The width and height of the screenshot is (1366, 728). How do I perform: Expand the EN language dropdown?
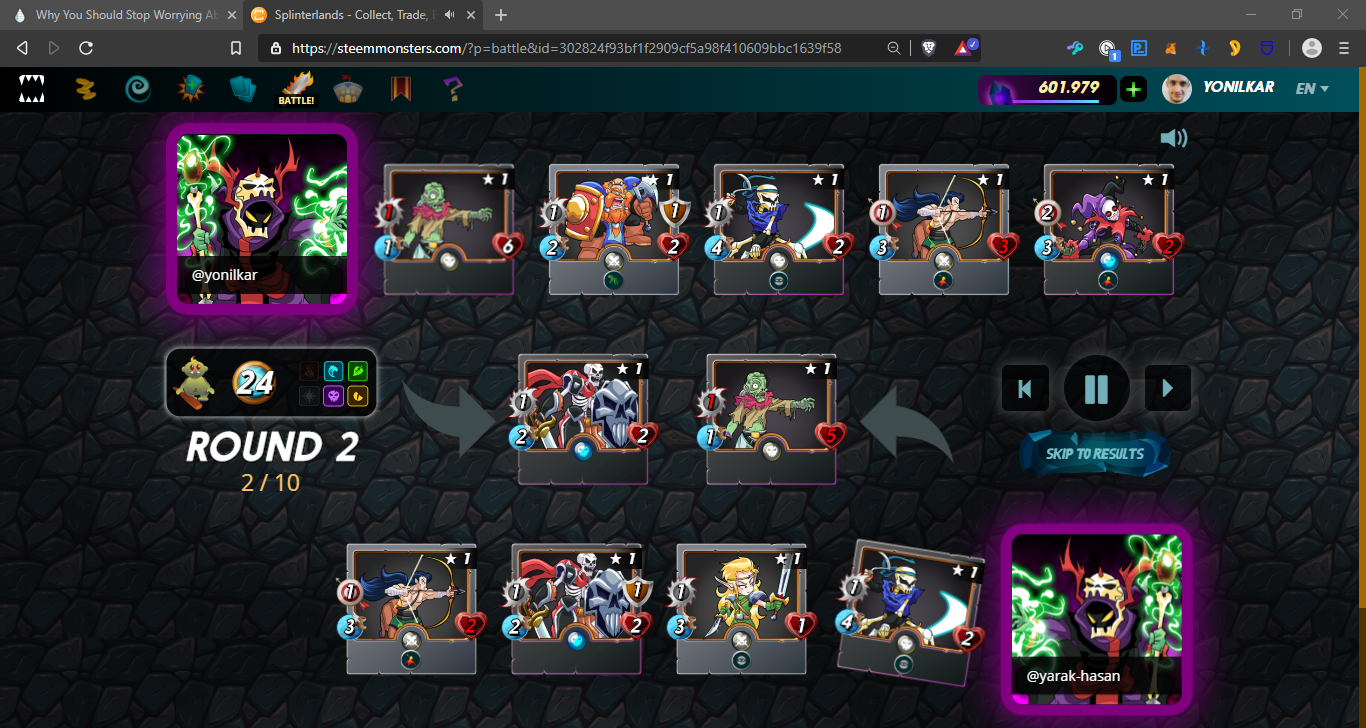pos(1311,89)
